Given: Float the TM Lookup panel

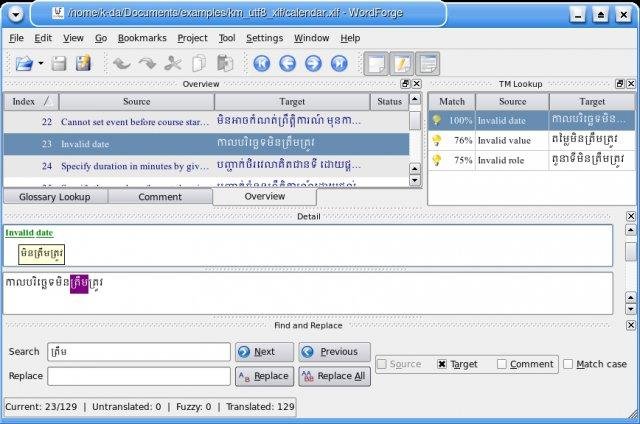Looking at the screenshot, I should 620,84.
